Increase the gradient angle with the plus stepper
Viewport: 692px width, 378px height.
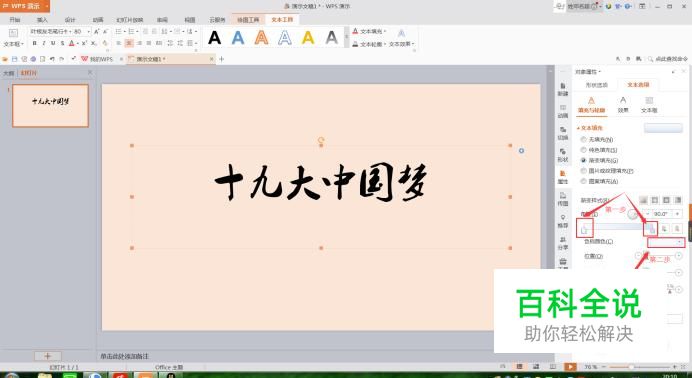[x=677, y=214]
